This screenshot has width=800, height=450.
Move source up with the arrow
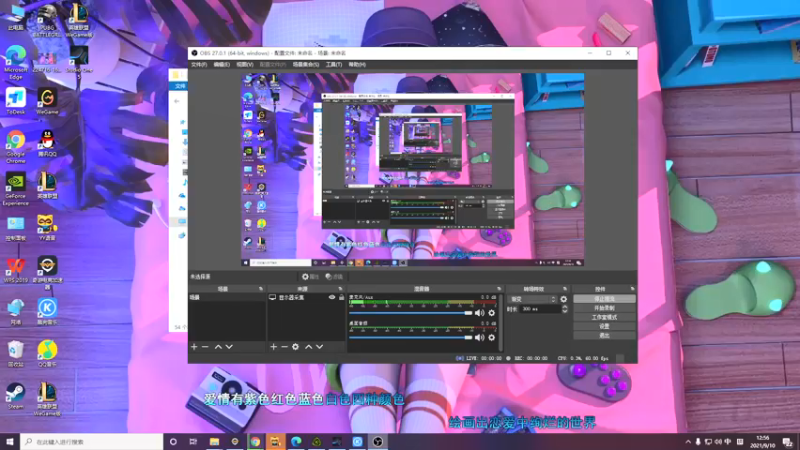coord(309,347)
